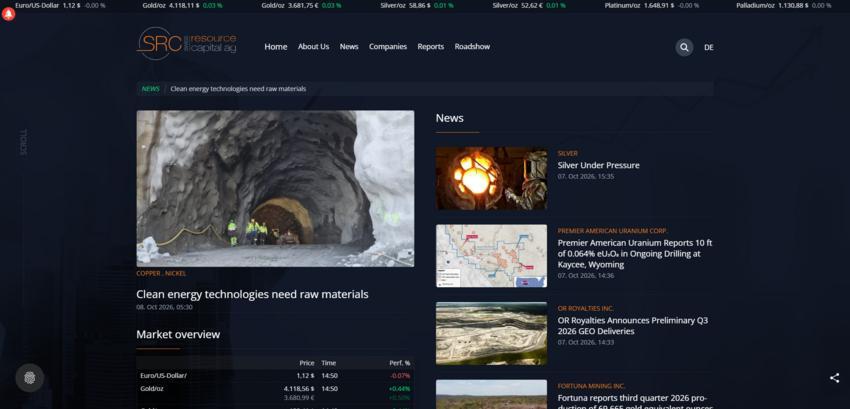The width and height of the screenshot is (850, 409).
Task: Click the vertical SCROLL indicator
Action: 23,142
